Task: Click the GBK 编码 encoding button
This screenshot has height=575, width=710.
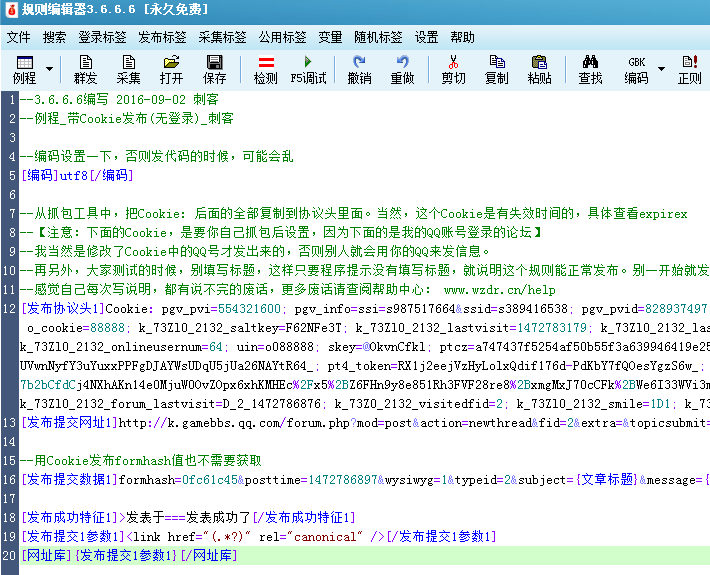Action: tap(636, 70)
